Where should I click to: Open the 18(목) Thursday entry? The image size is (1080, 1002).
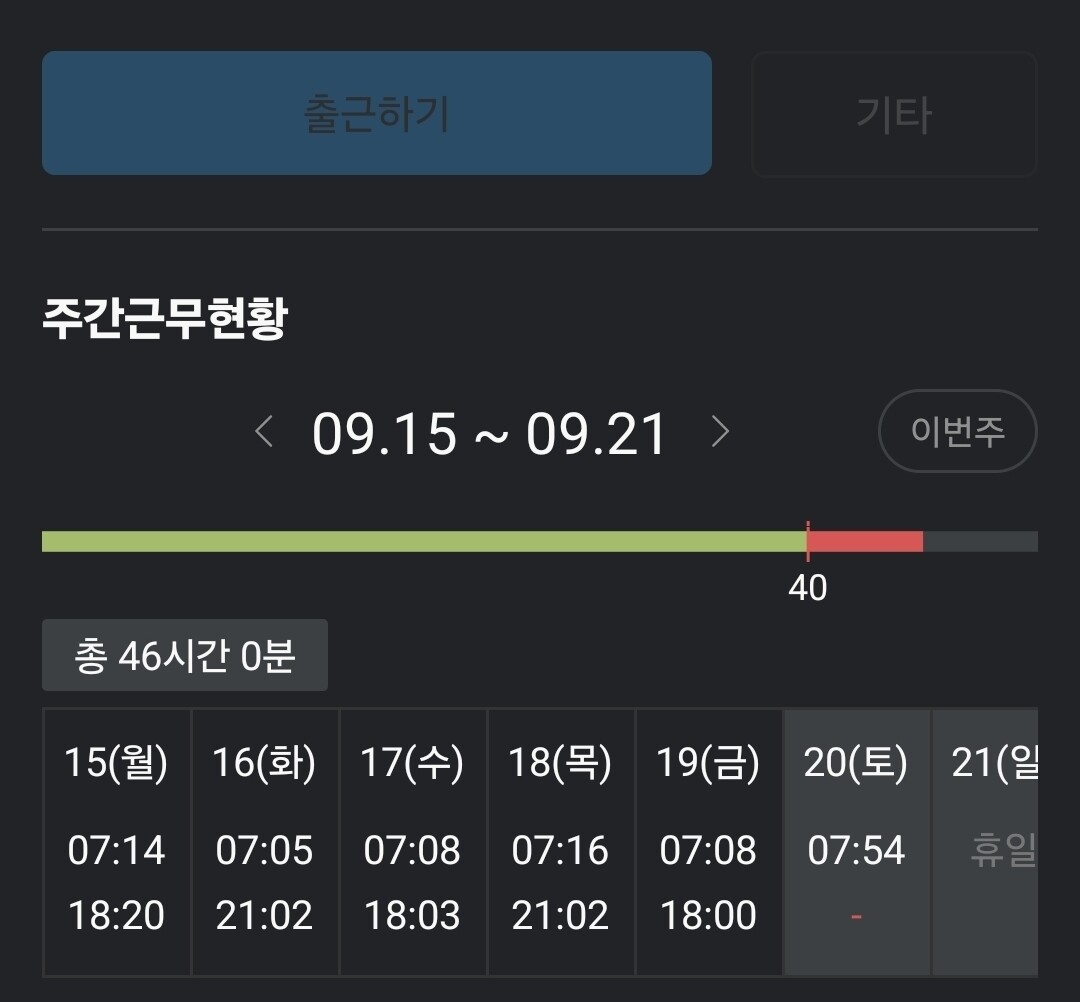(x=560, y=840)
